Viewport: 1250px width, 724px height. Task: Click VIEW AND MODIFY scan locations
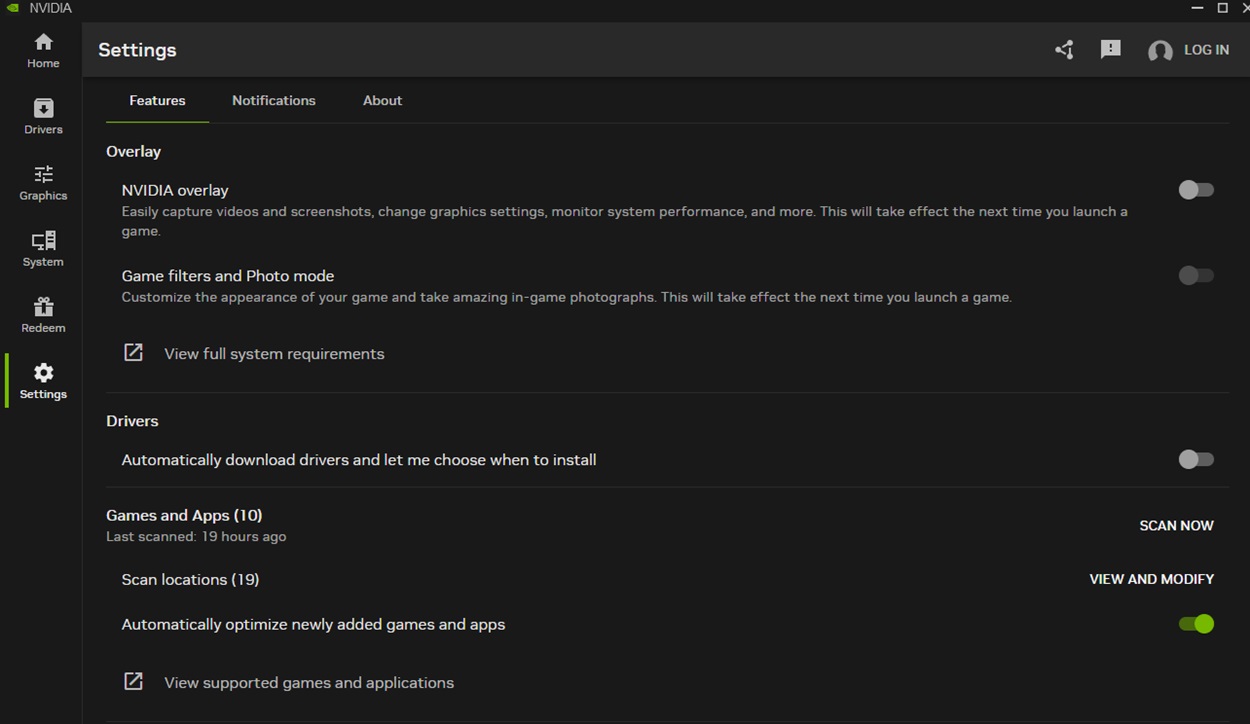(x=1151, y=579)
